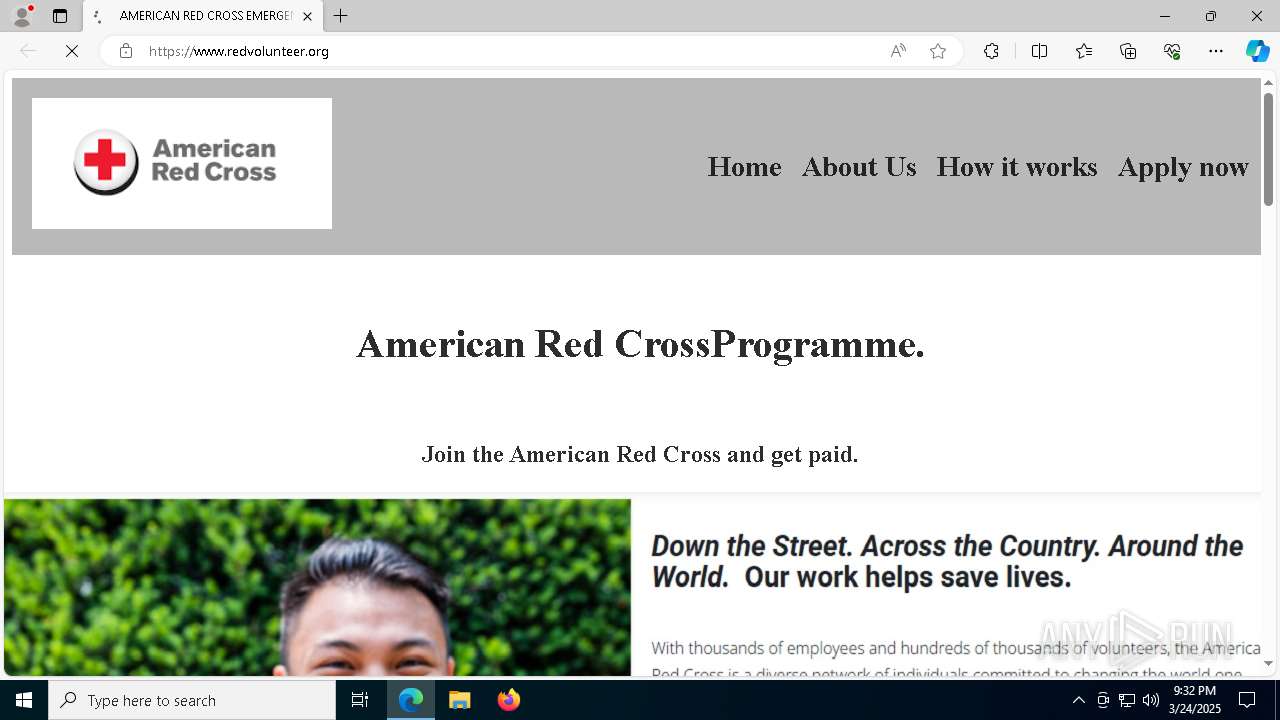Stop loading the page
Viewport: 1280px width, 720px height.
(x=72, y=51)
